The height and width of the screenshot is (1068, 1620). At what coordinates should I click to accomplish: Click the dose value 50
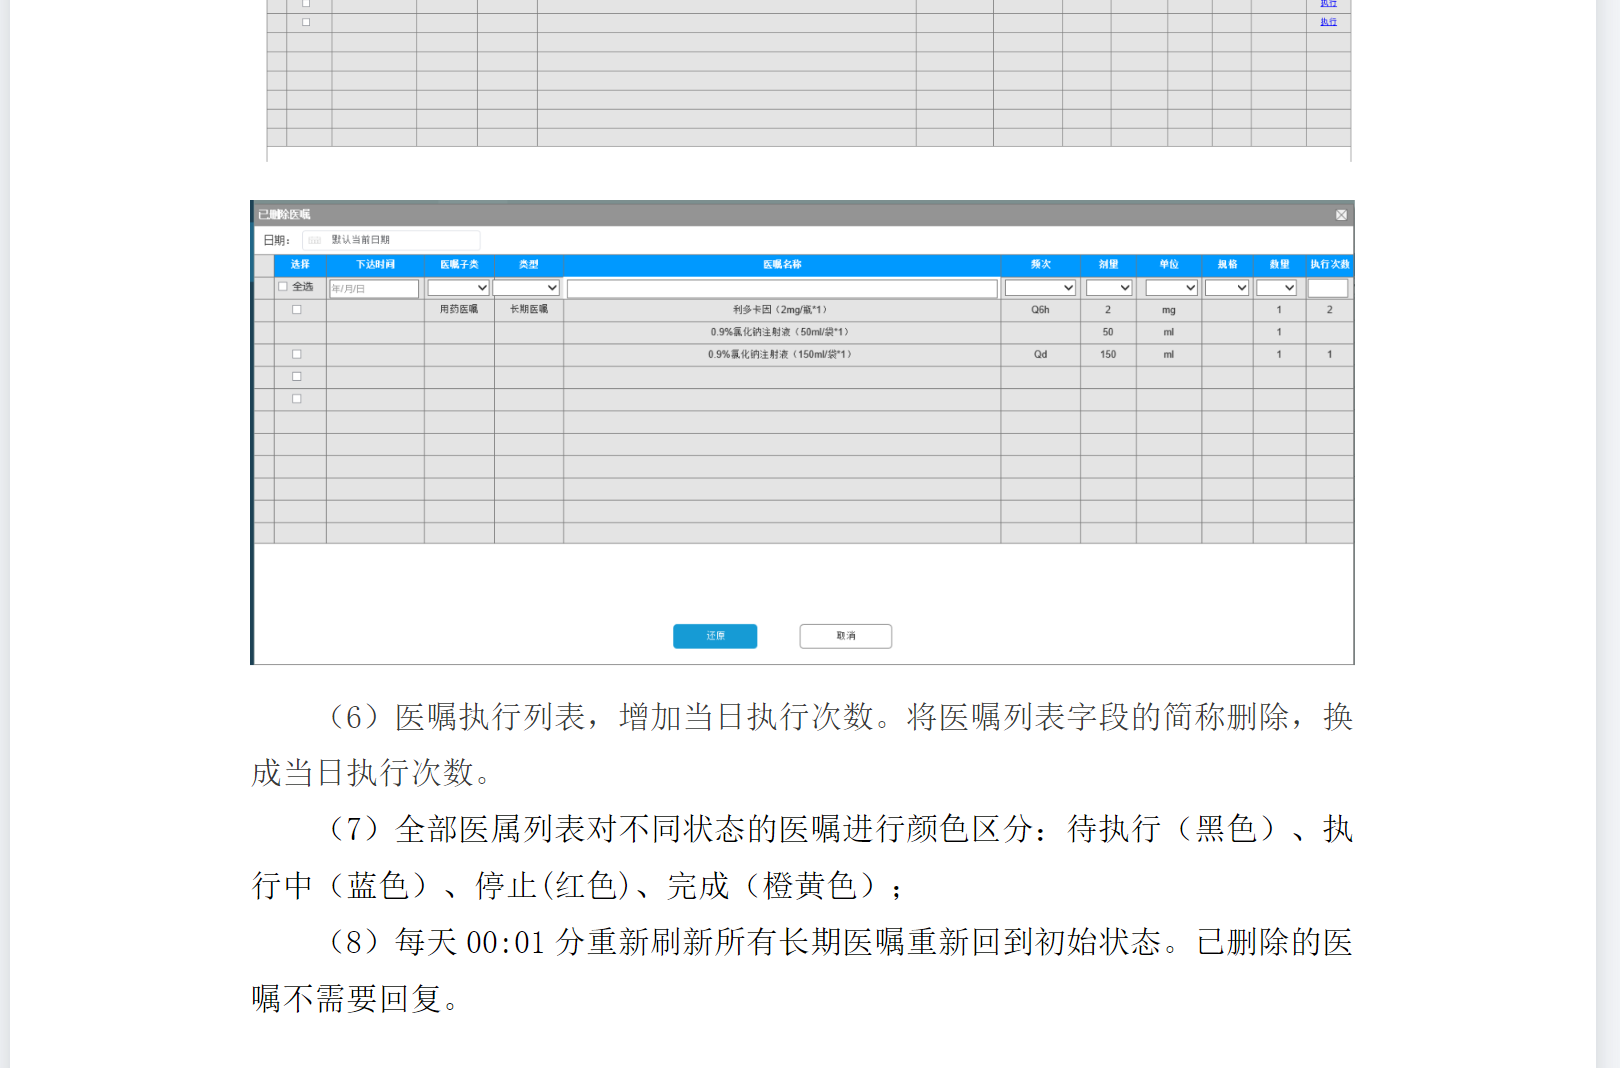tap(1108, 332)
